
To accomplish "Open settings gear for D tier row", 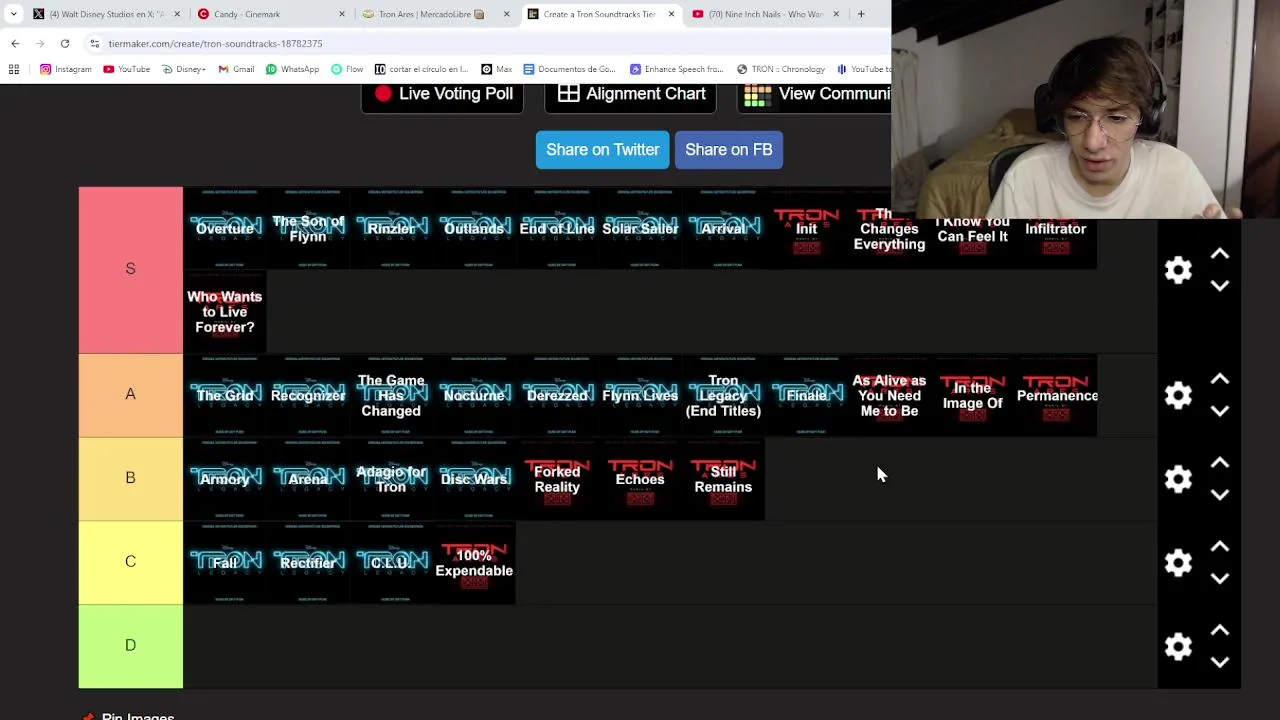I will tap(1178, 647).
